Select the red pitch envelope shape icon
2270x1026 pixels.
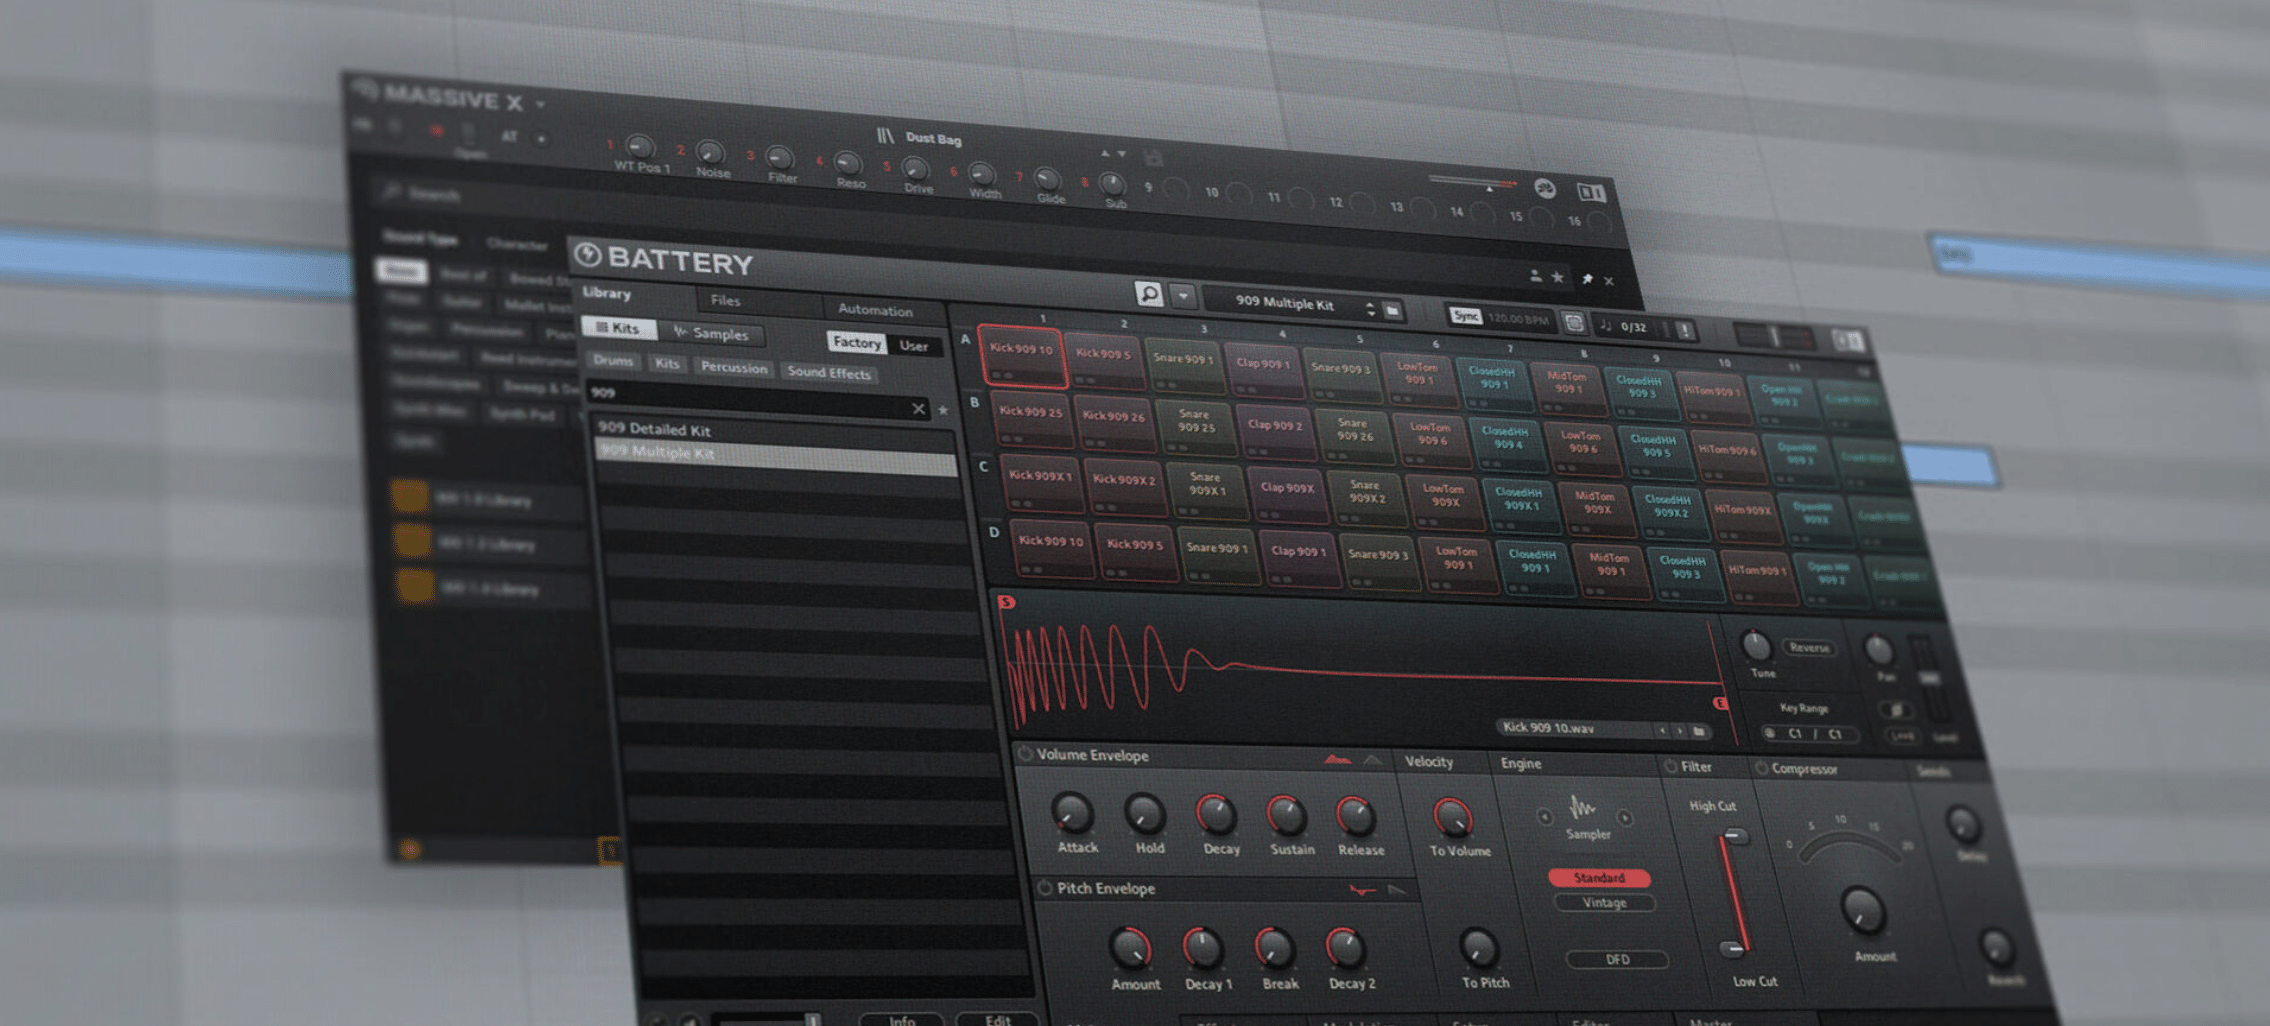pos(1361,890)
